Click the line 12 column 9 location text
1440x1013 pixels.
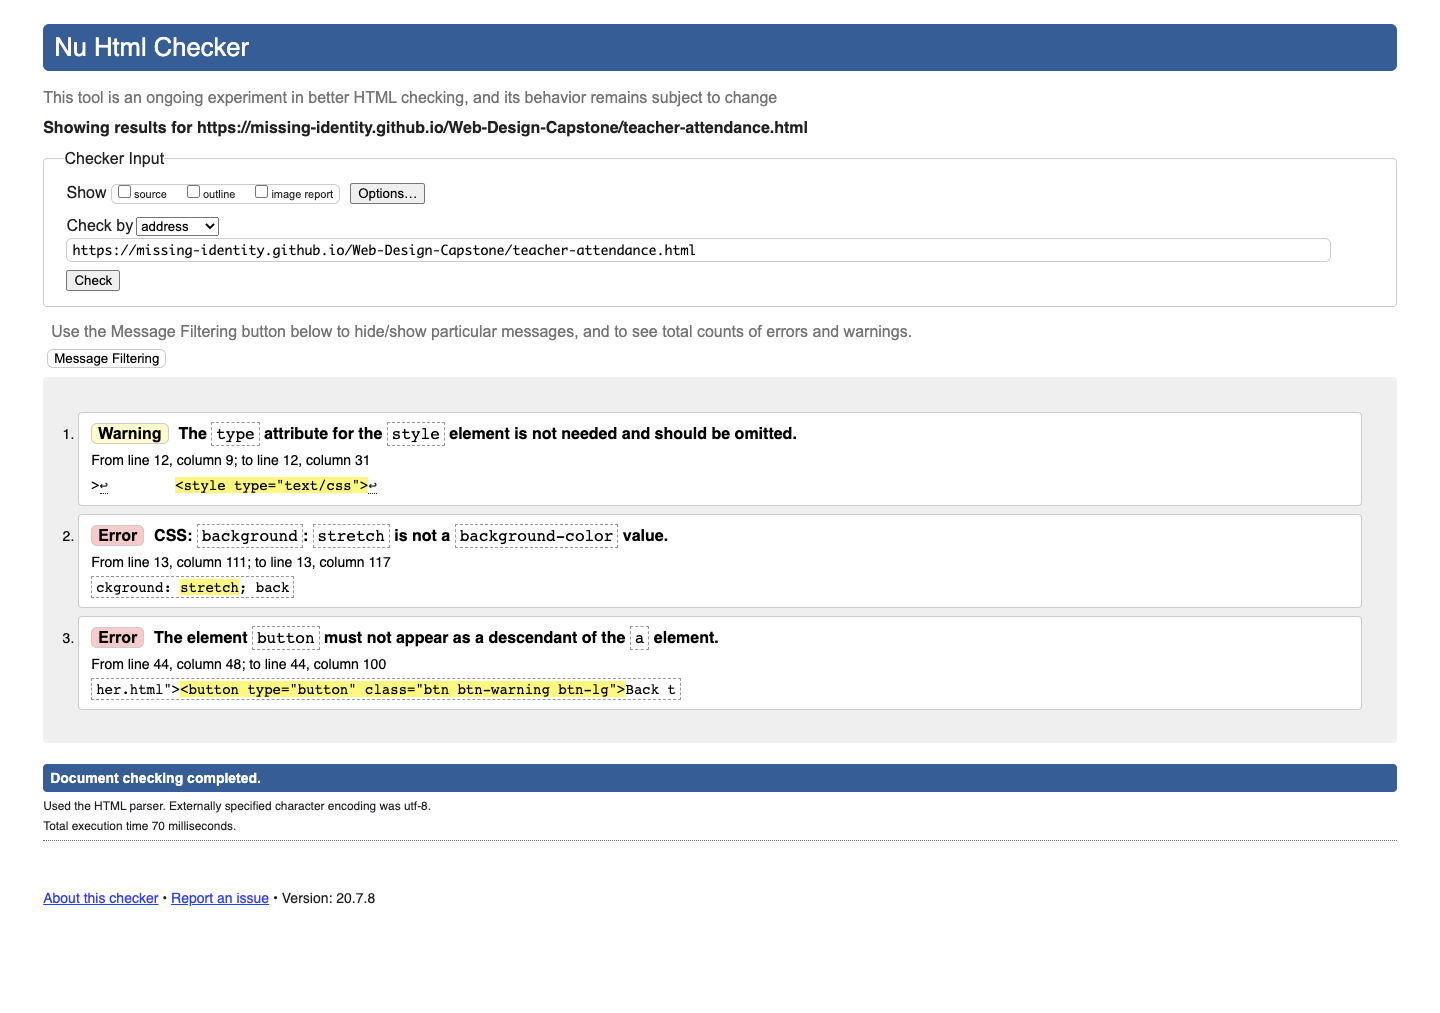coord(230,461)
